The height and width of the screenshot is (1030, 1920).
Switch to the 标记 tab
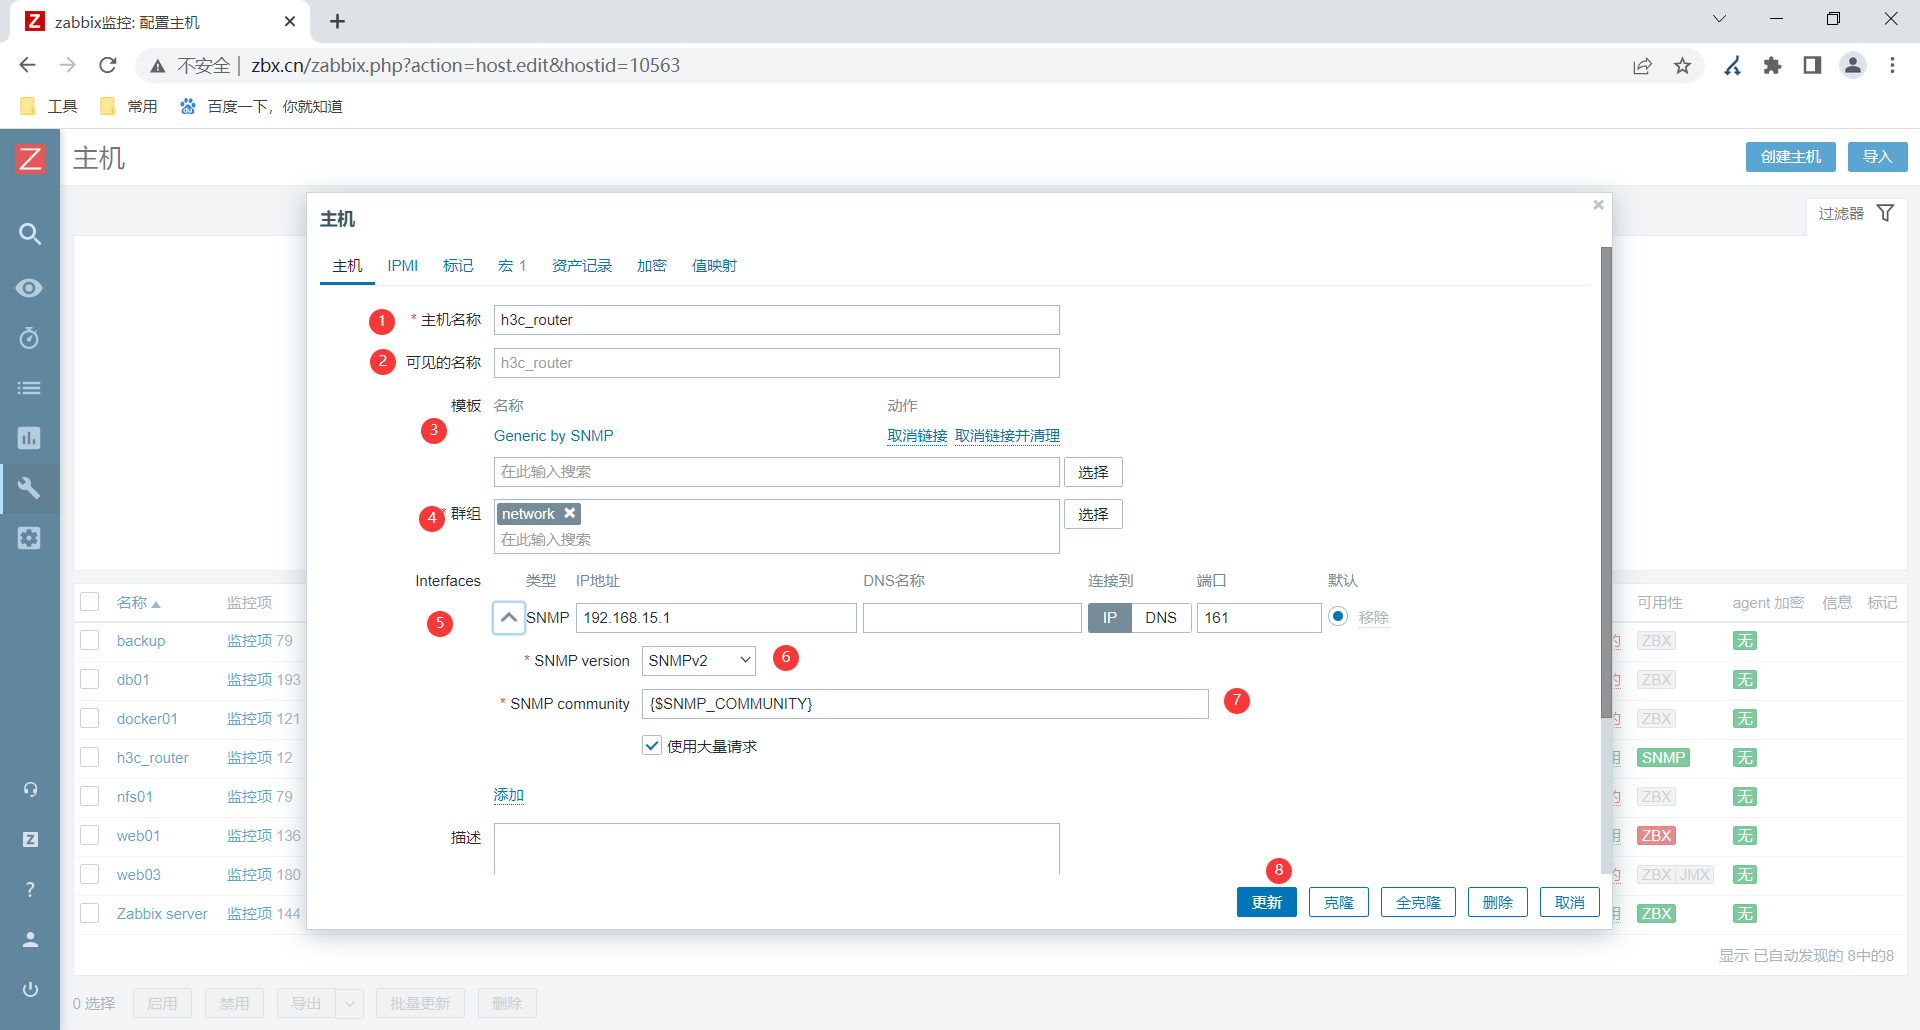(458, 266)
